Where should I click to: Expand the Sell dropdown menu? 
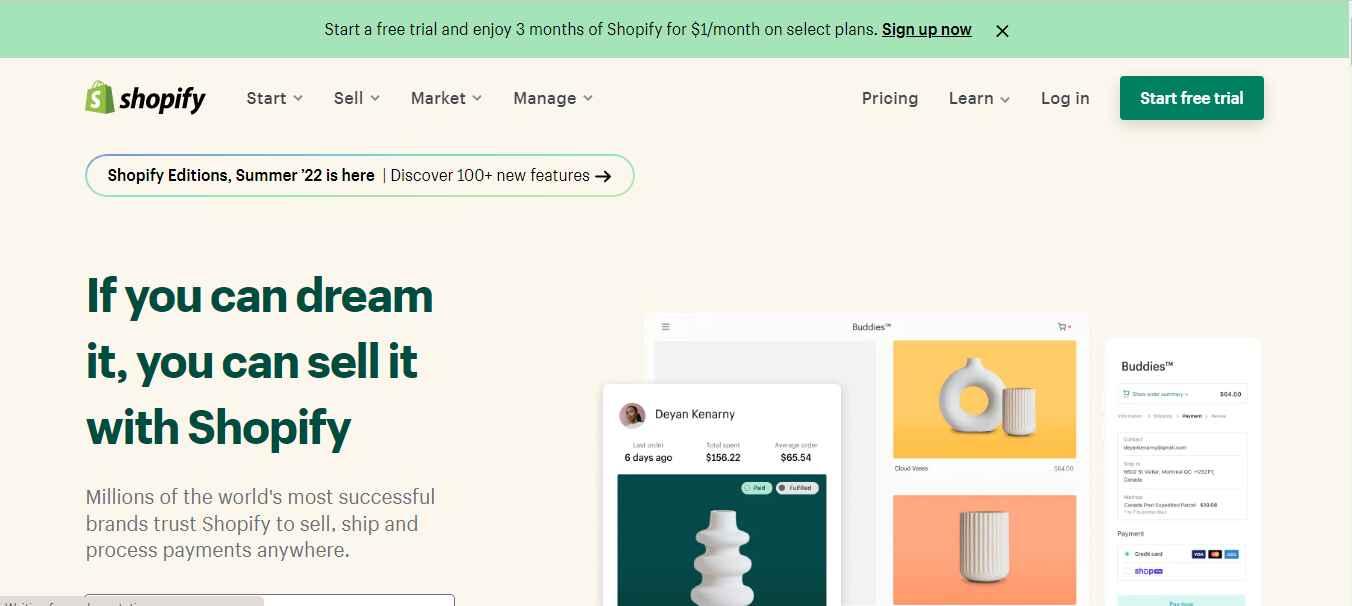click(357, 98)
